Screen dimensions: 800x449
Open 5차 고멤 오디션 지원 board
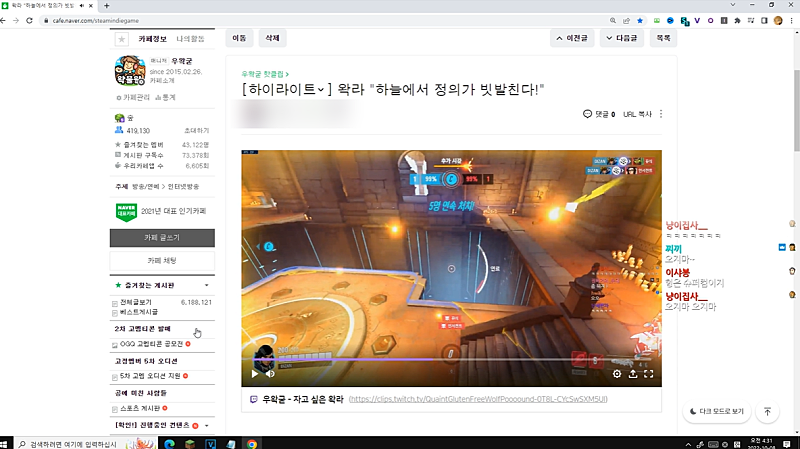point(150,376)
